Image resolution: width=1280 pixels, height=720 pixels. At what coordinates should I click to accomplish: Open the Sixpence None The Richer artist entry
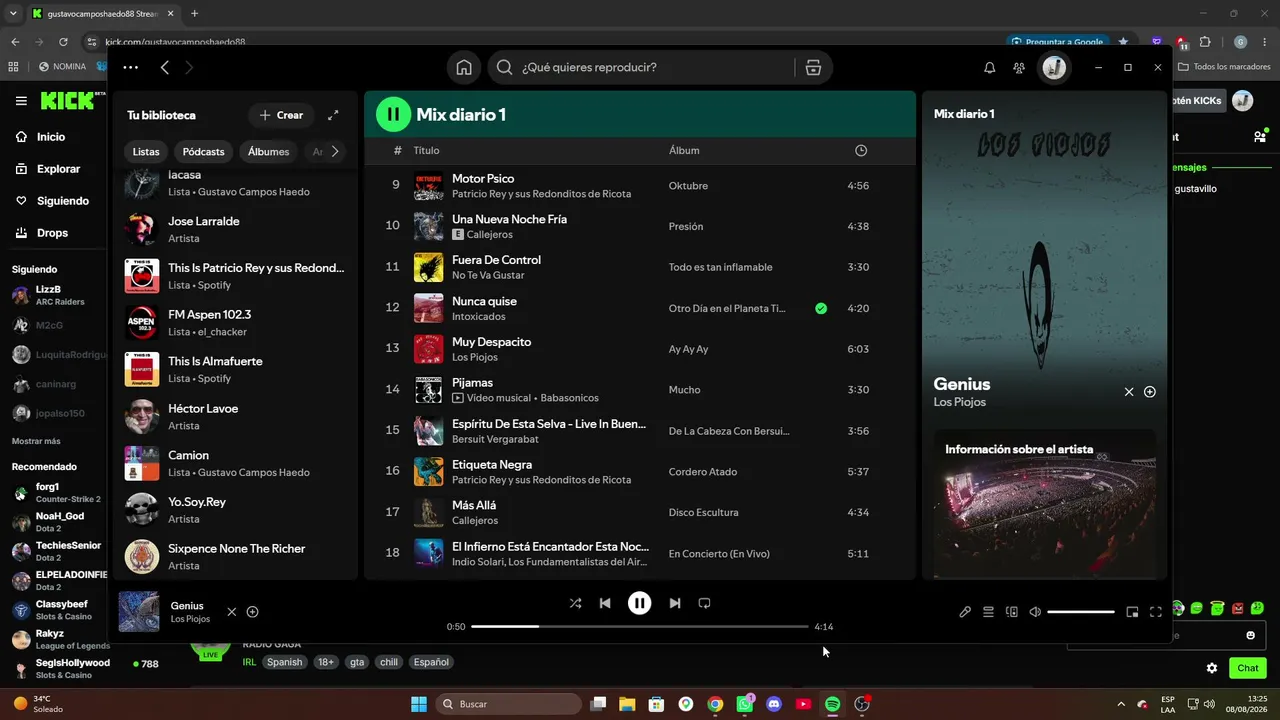(235, 556)
